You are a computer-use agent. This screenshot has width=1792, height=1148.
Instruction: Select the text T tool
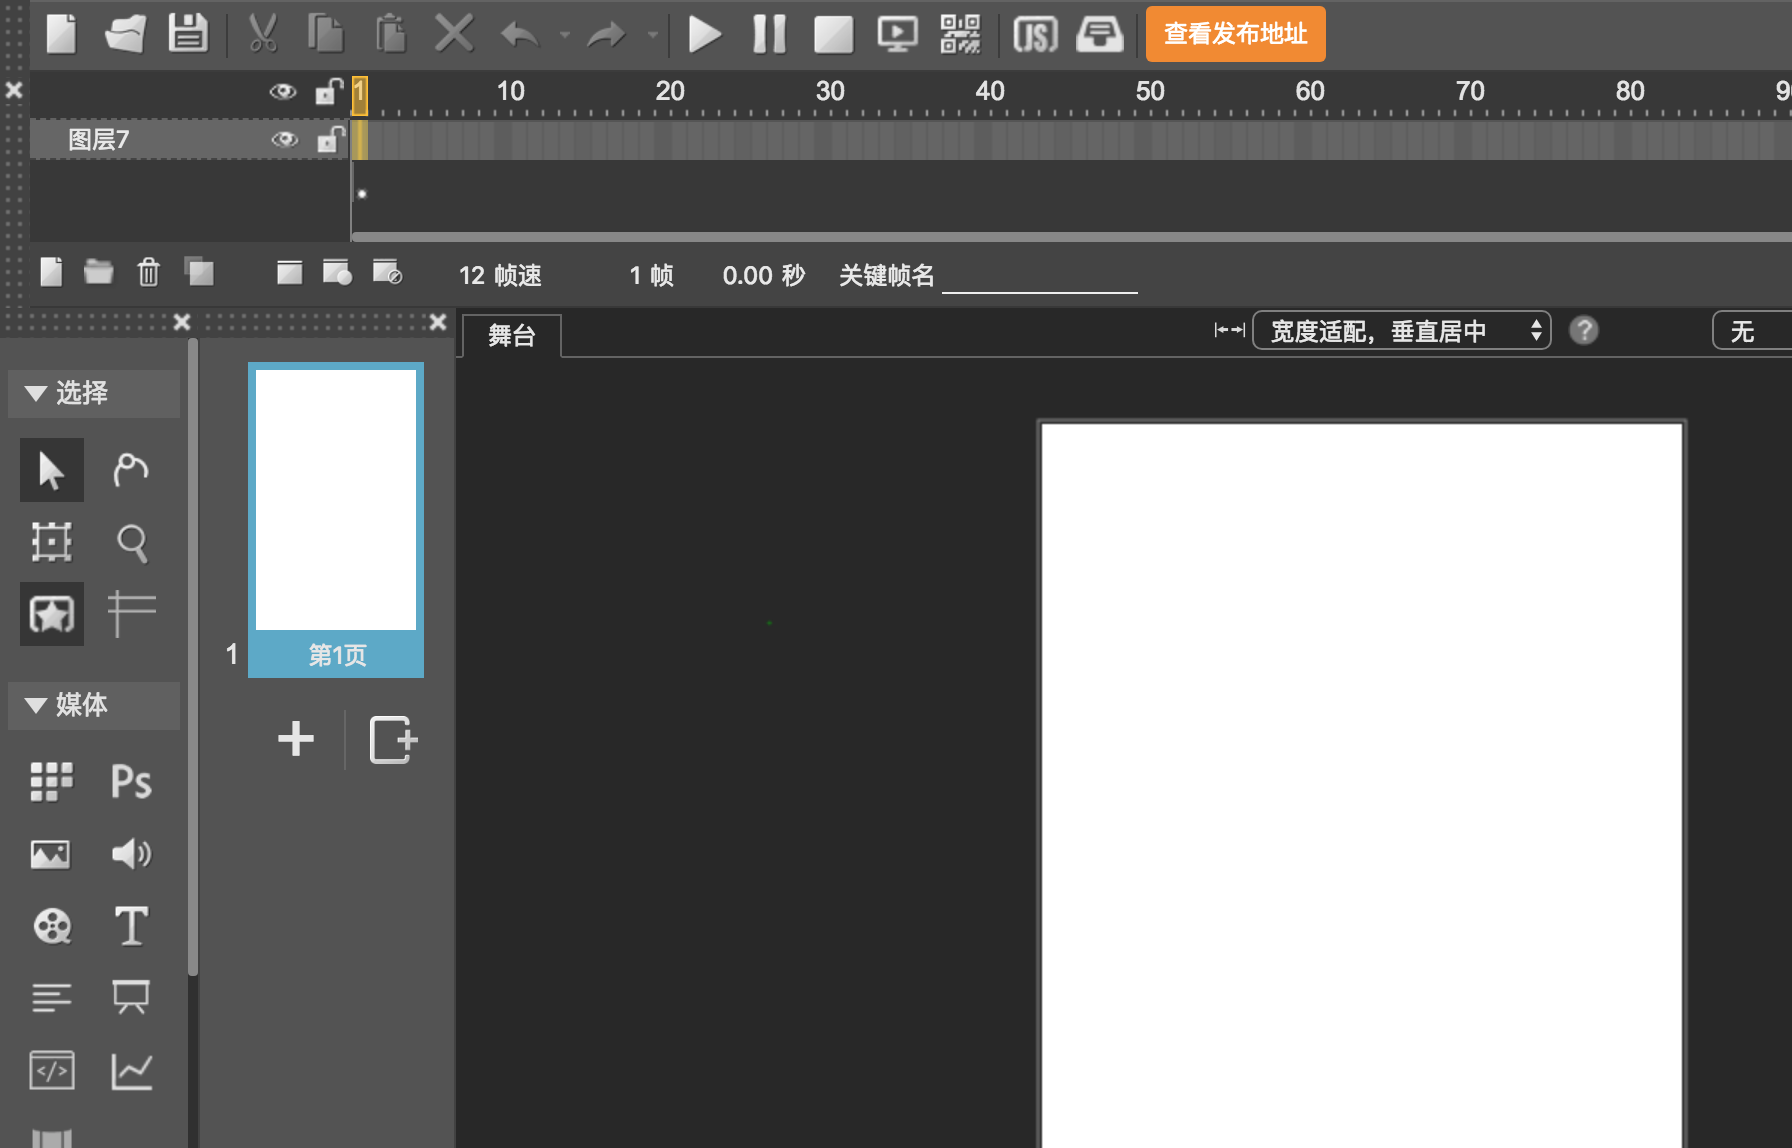131,926
